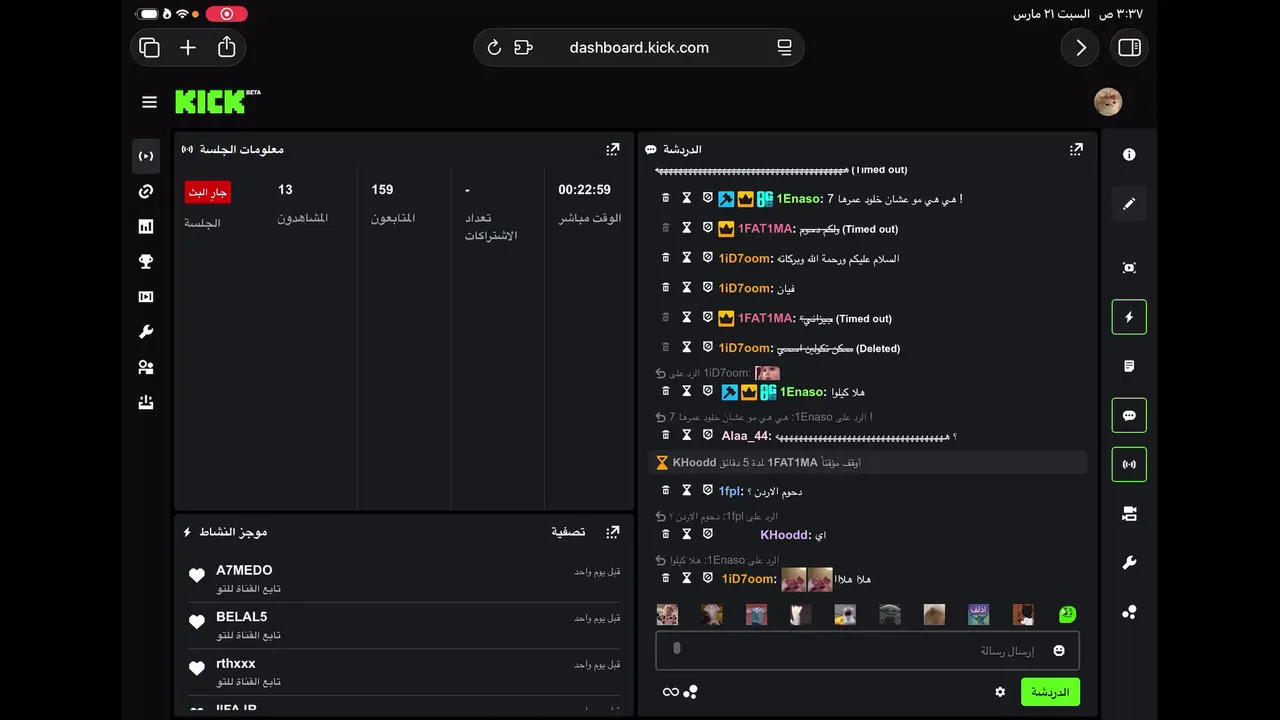Click the info icon in the right sidebar
Image resolution: width=1280 pixels, height=720 pixels.
pyautogui.click(x=1129, y=155)
